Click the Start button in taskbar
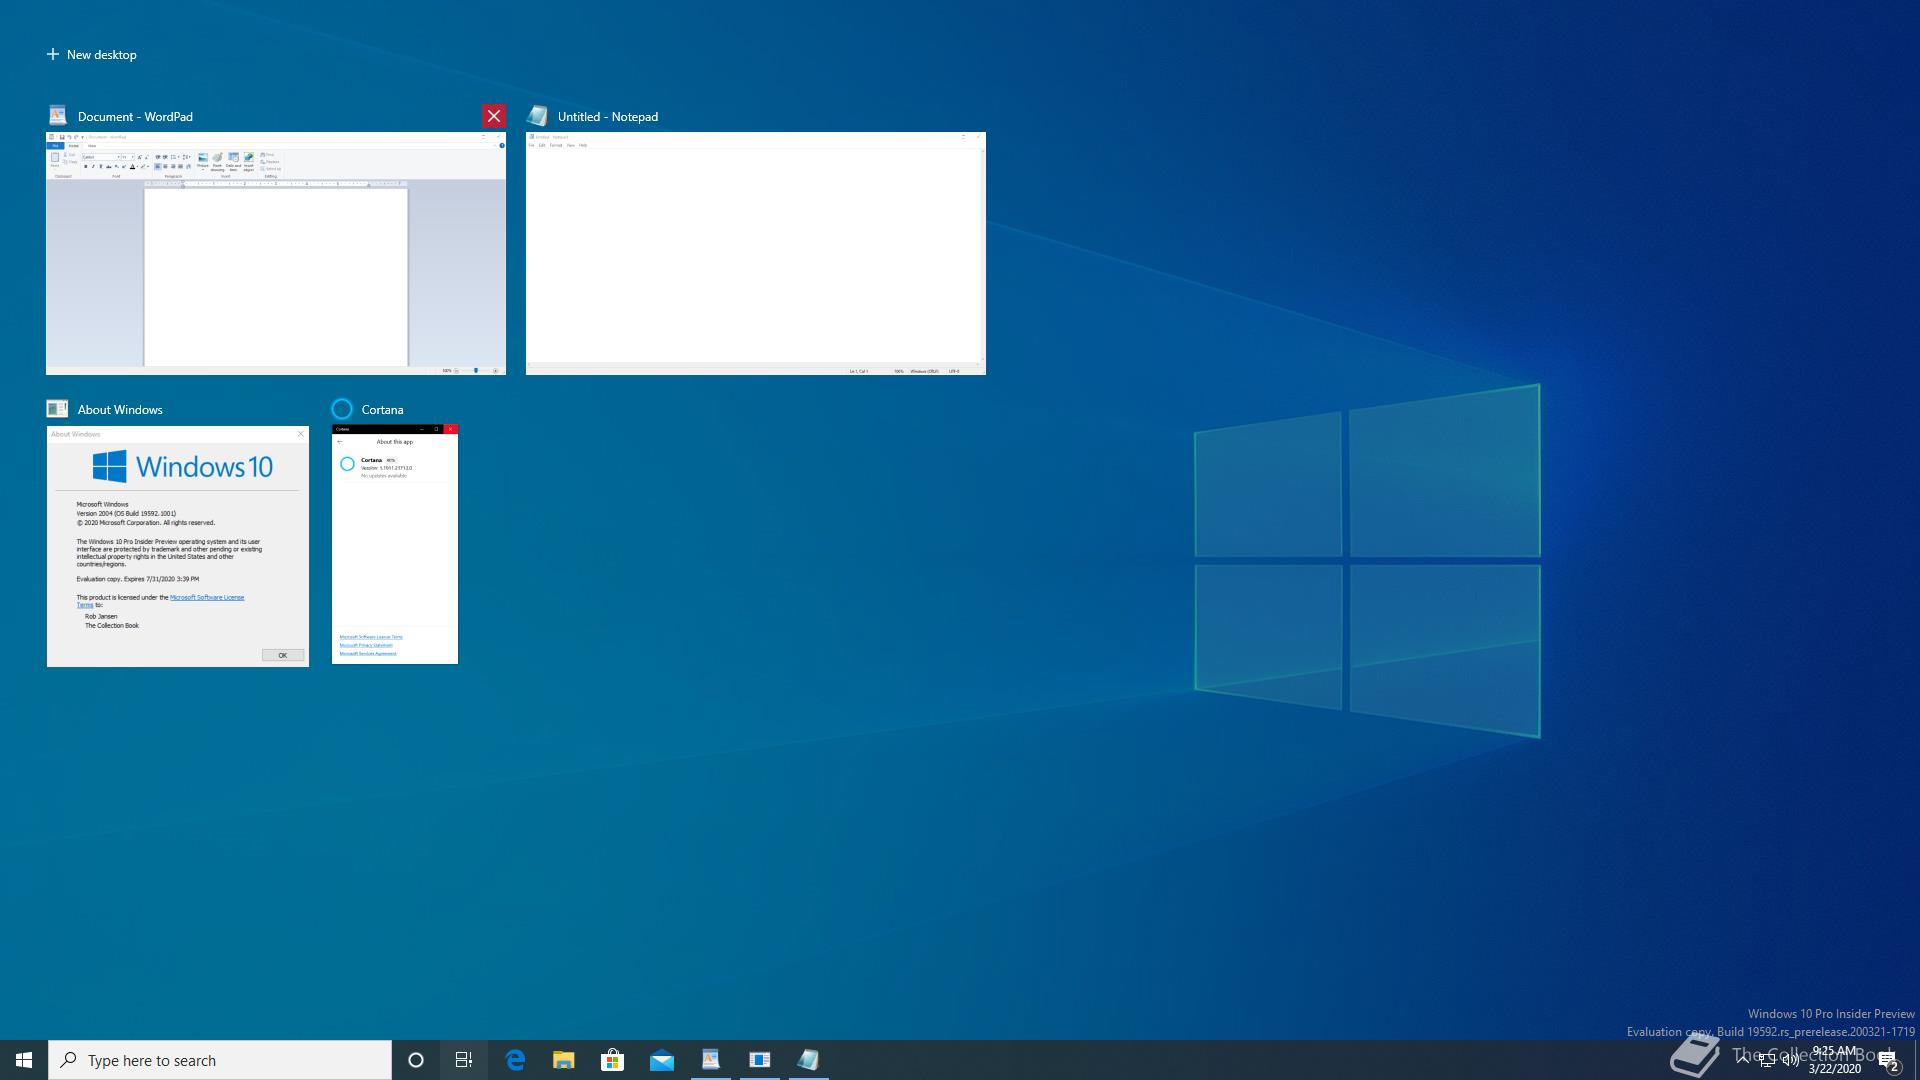The height and width of the screenshot is (1080, 1920). point(24,1060)
